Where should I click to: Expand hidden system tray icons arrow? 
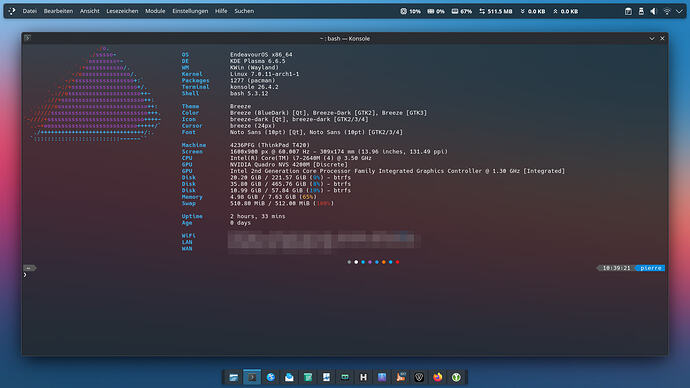click(x=679, y=11)
